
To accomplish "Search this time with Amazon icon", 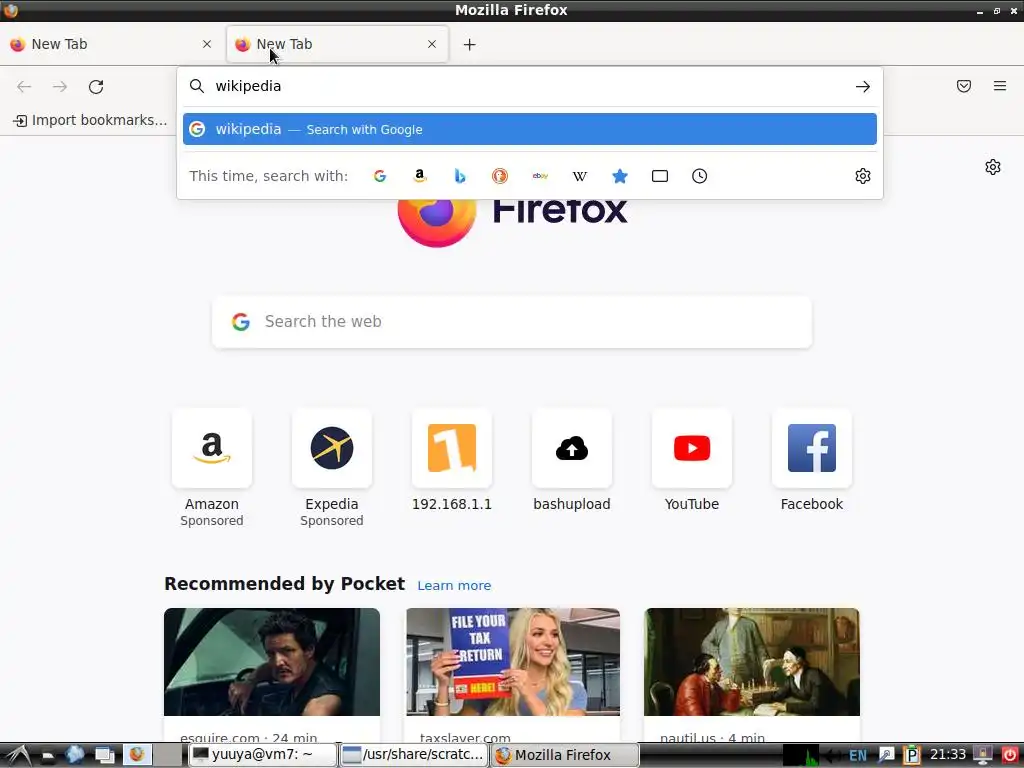I will click(420, 176).
